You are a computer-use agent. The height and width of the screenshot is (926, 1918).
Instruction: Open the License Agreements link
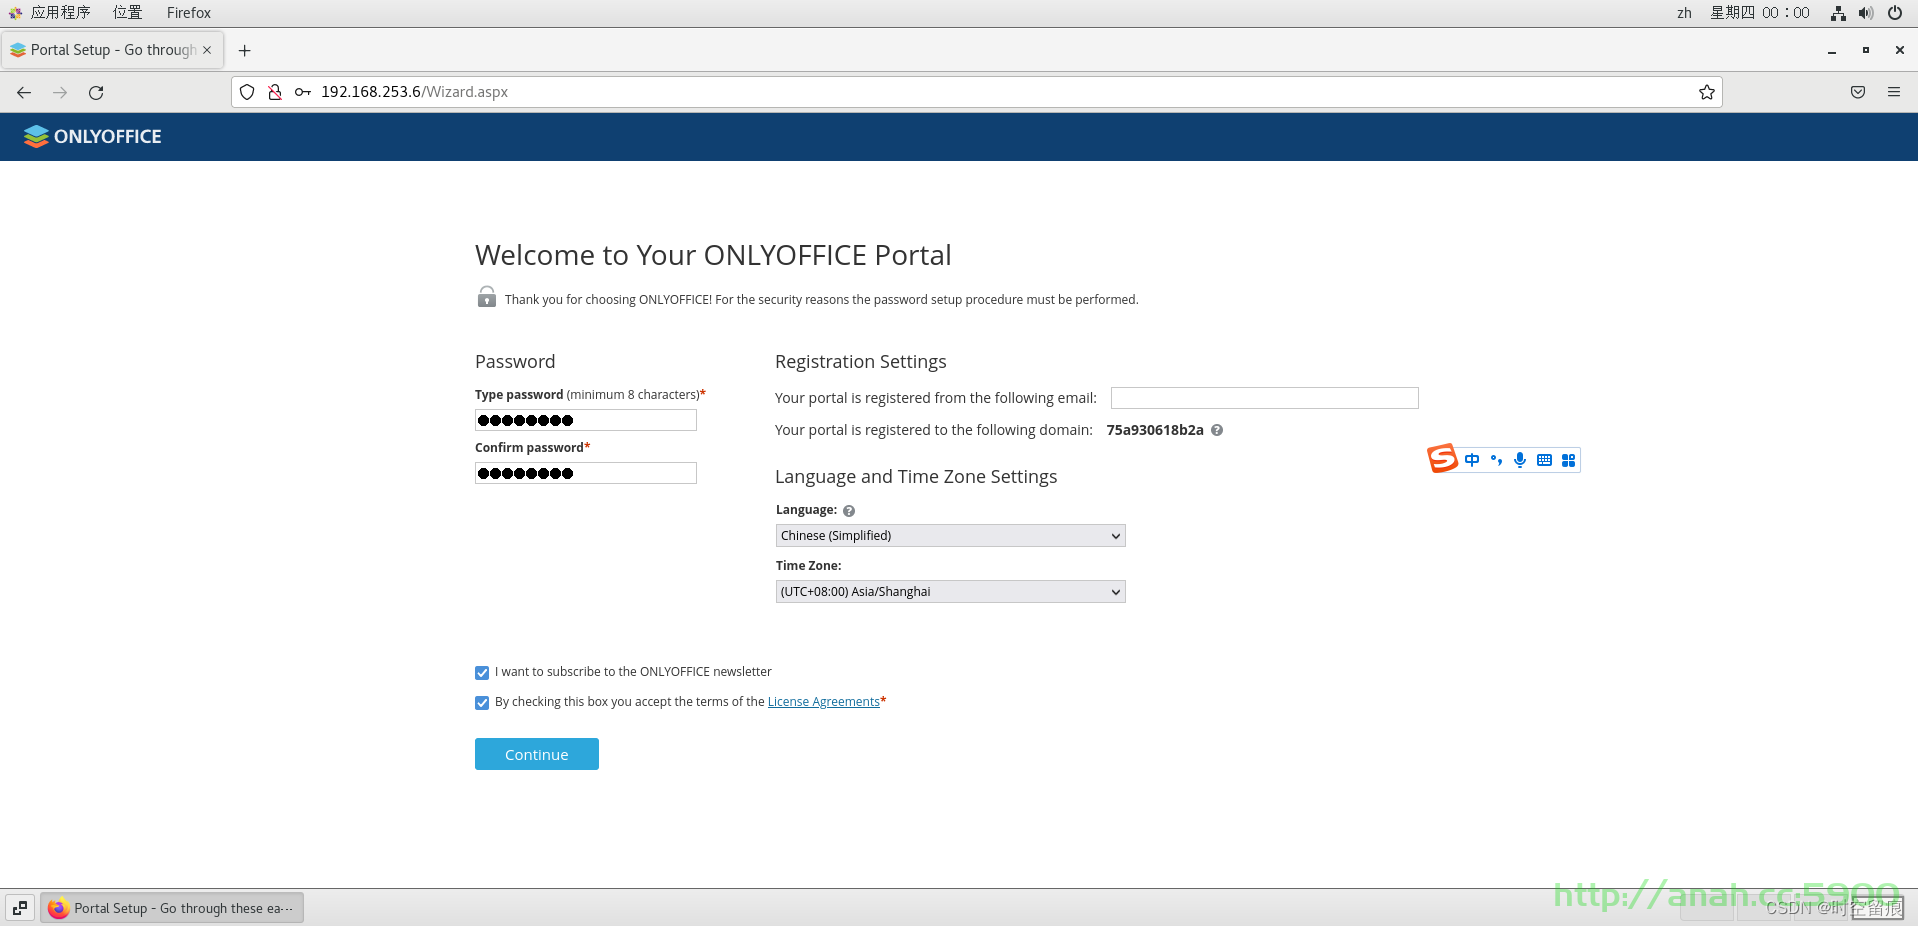824,702
